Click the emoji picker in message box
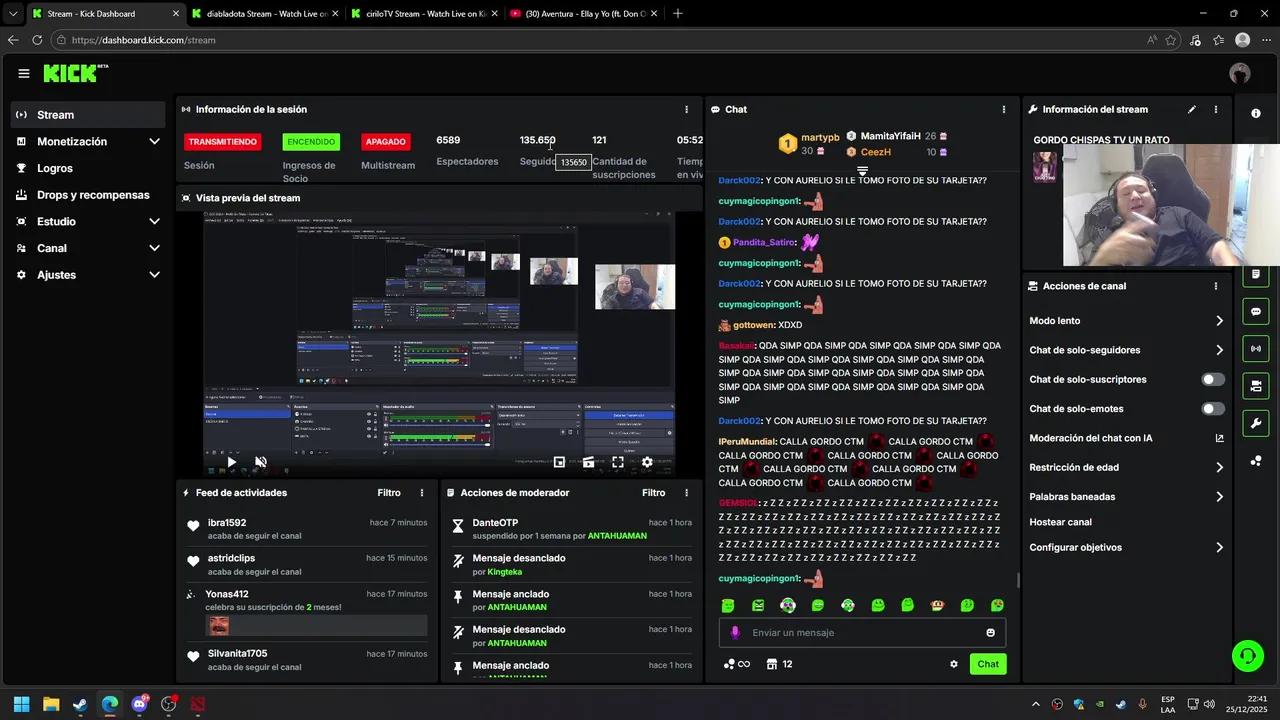Screen dimensions: 1280x720 pos(991,633)
